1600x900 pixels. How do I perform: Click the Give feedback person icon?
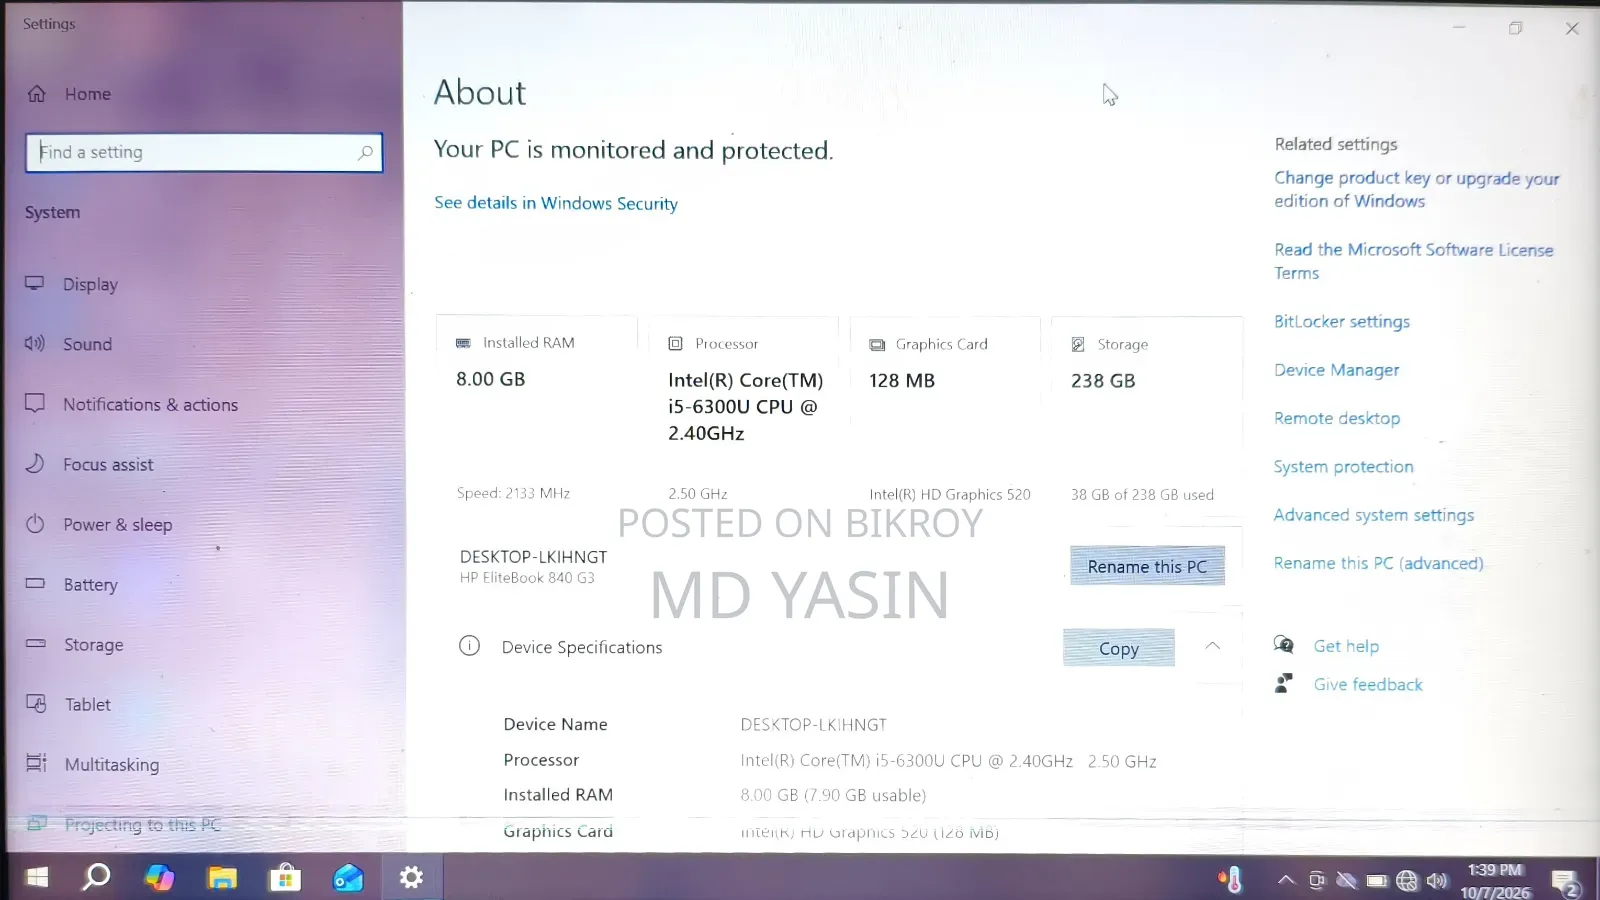click(1284, 684)
